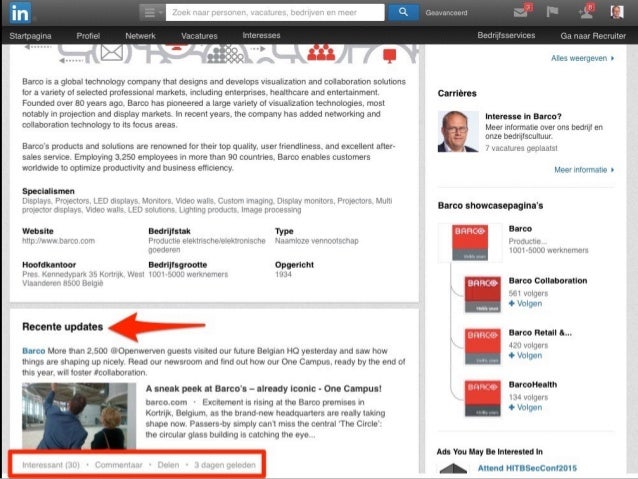Click Barco showcase page title
Screen dimensions: 638x479
click(520, 229)
